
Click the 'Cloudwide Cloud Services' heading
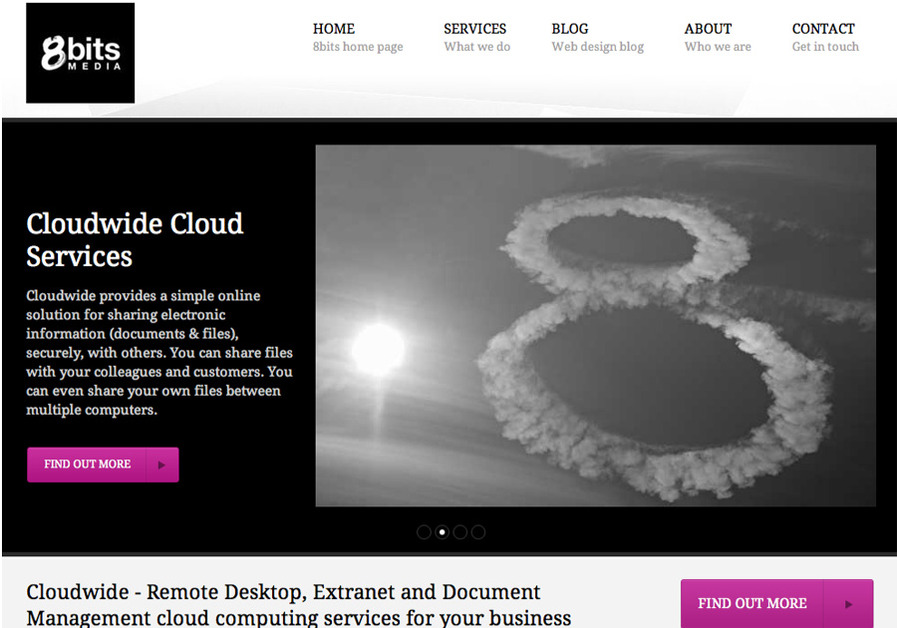click(x=135, y=240)
